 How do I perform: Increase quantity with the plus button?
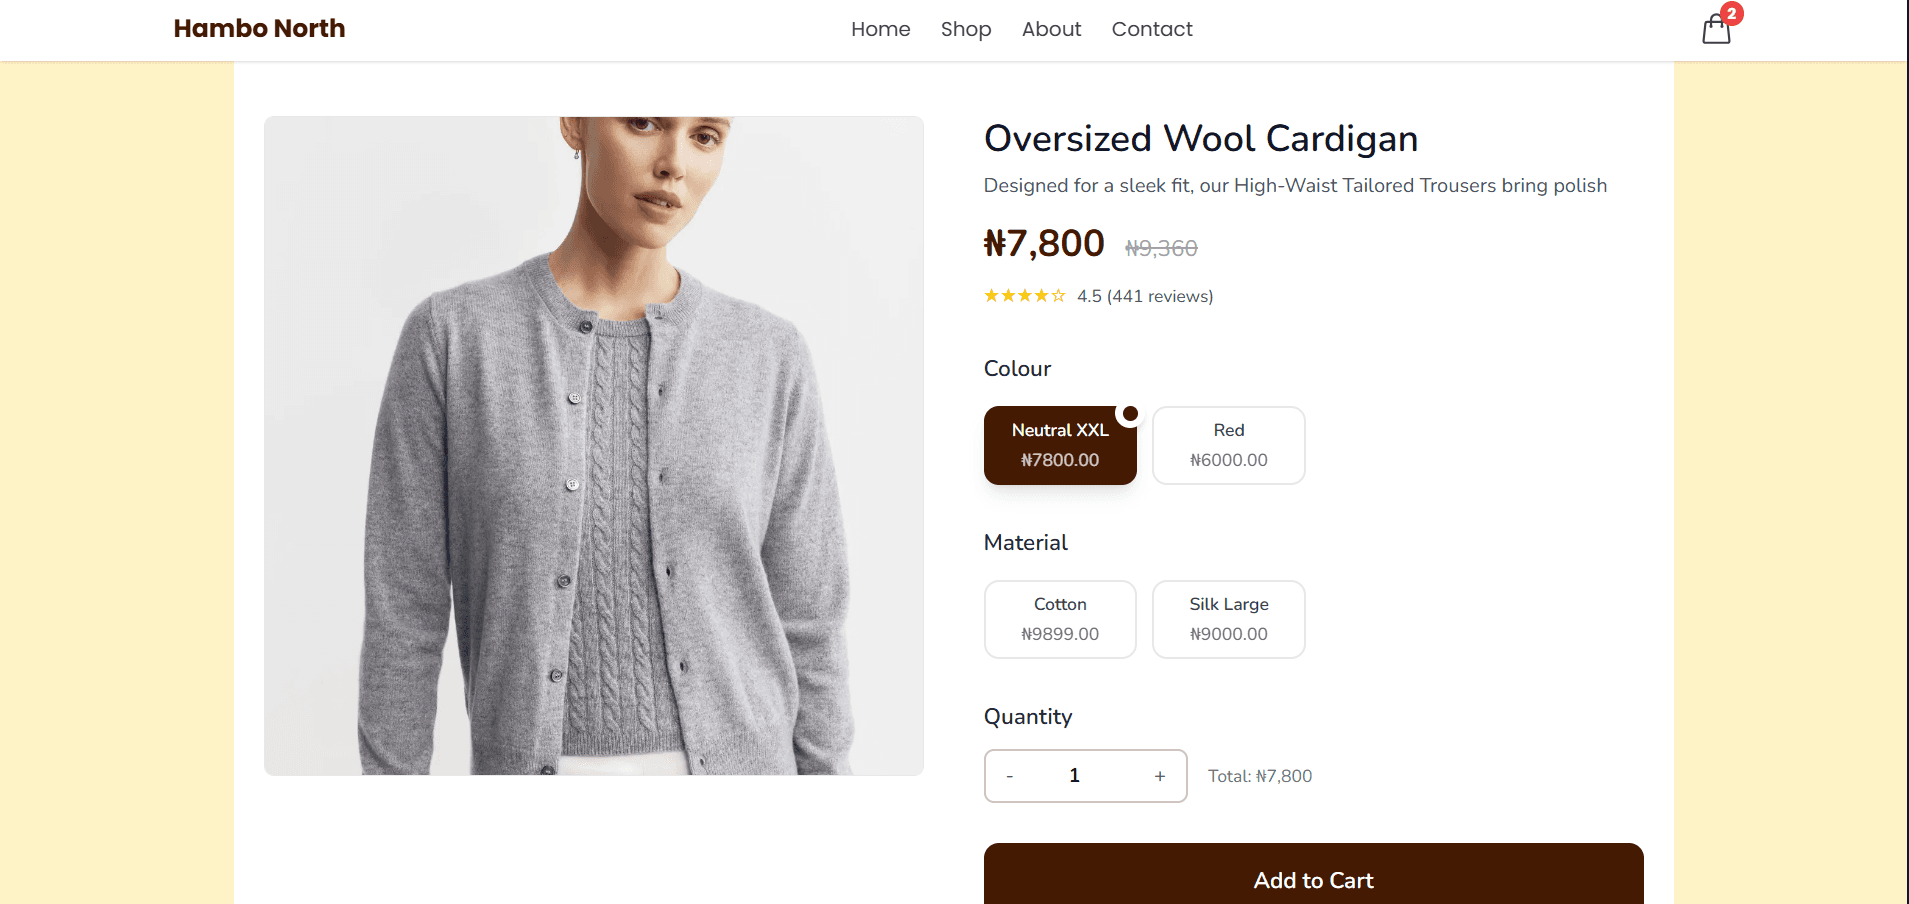[1160, 776]
